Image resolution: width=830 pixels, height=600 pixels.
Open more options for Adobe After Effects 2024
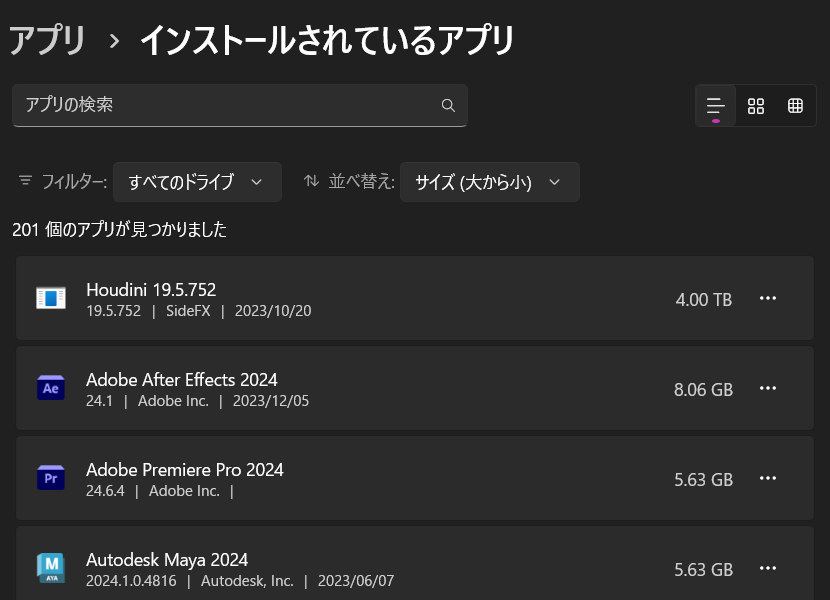[x=768, y=389]
